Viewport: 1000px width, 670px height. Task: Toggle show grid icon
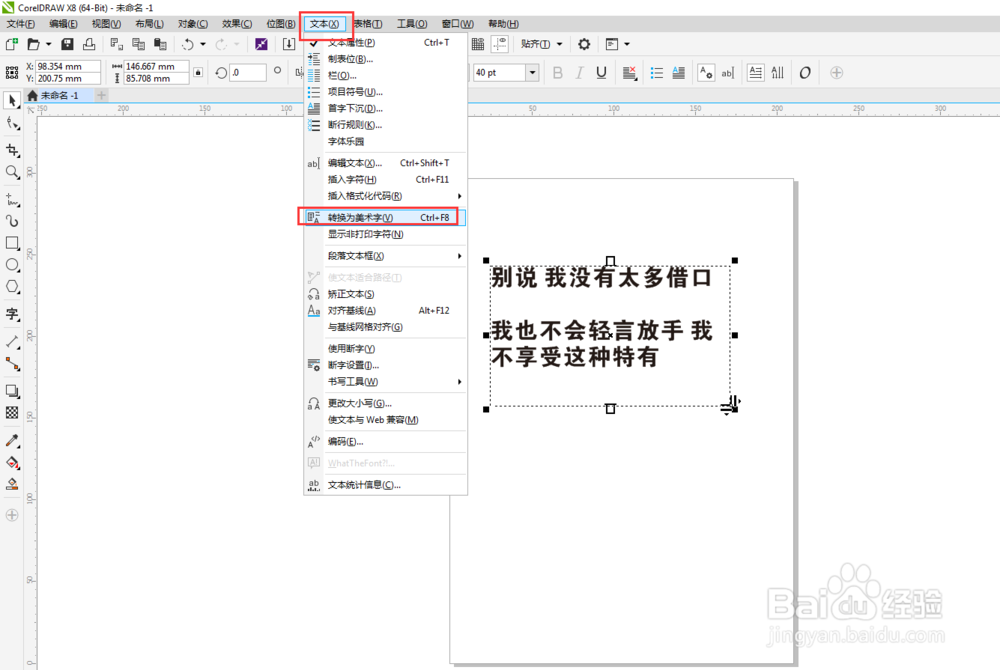pyautogui.click(x=478, y=44)
